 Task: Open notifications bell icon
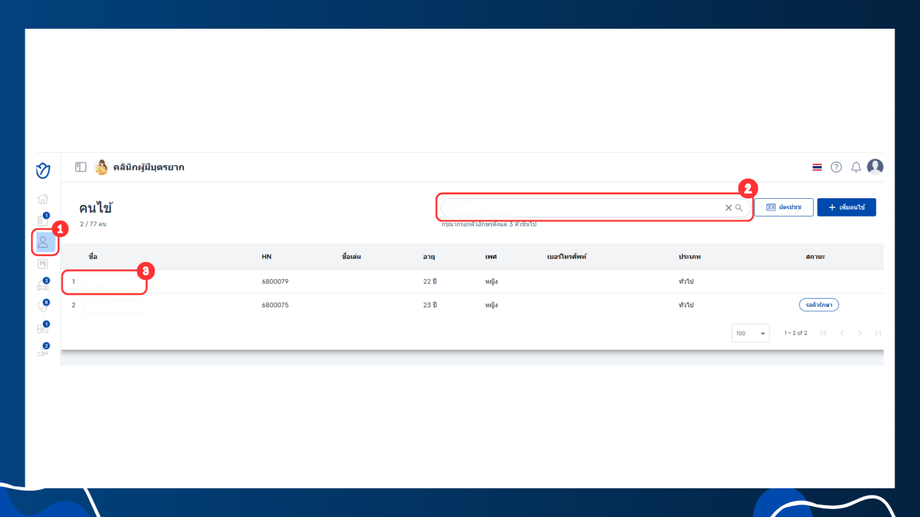[x=856, y=167]
